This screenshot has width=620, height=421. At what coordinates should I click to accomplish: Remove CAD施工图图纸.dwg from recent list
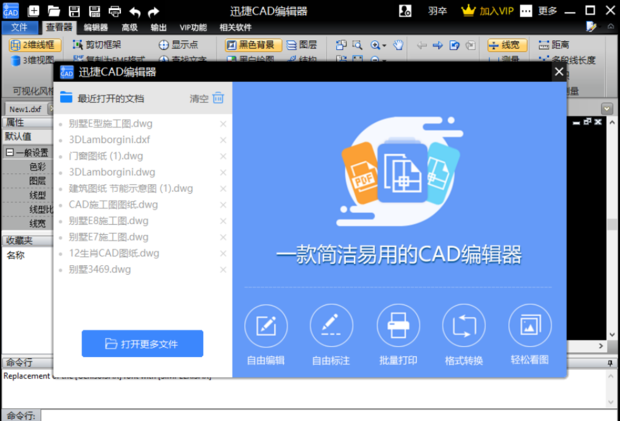[223, 205]
